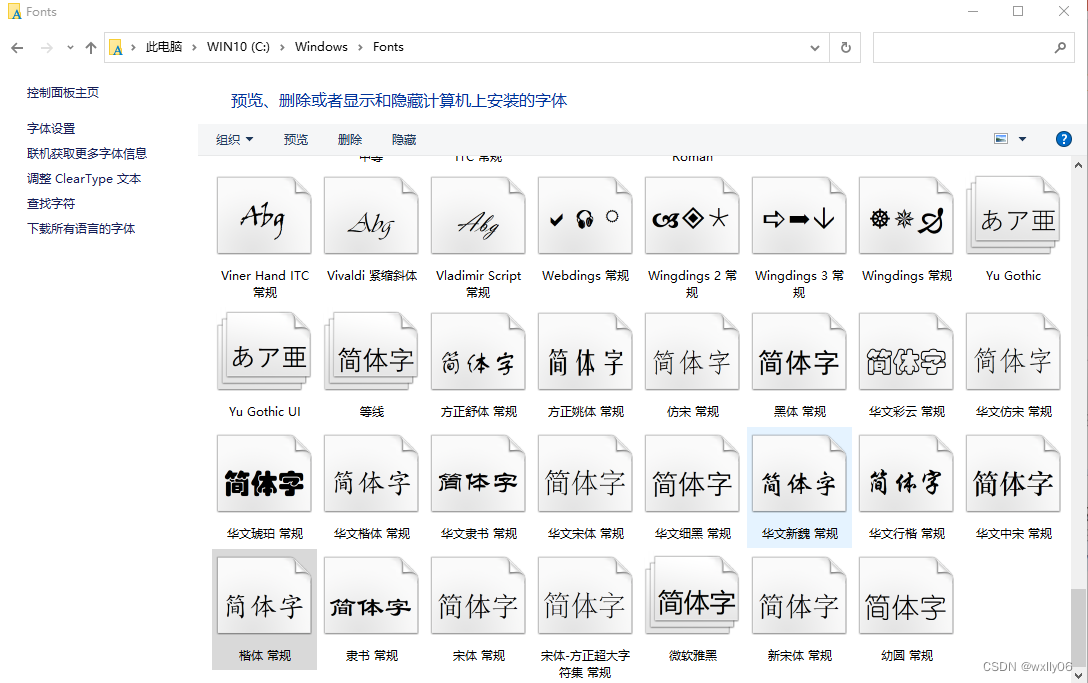Screen dimensions: 1088x683
Task: Click the 预览 toolbar button
Action: [x=296, y=140]
